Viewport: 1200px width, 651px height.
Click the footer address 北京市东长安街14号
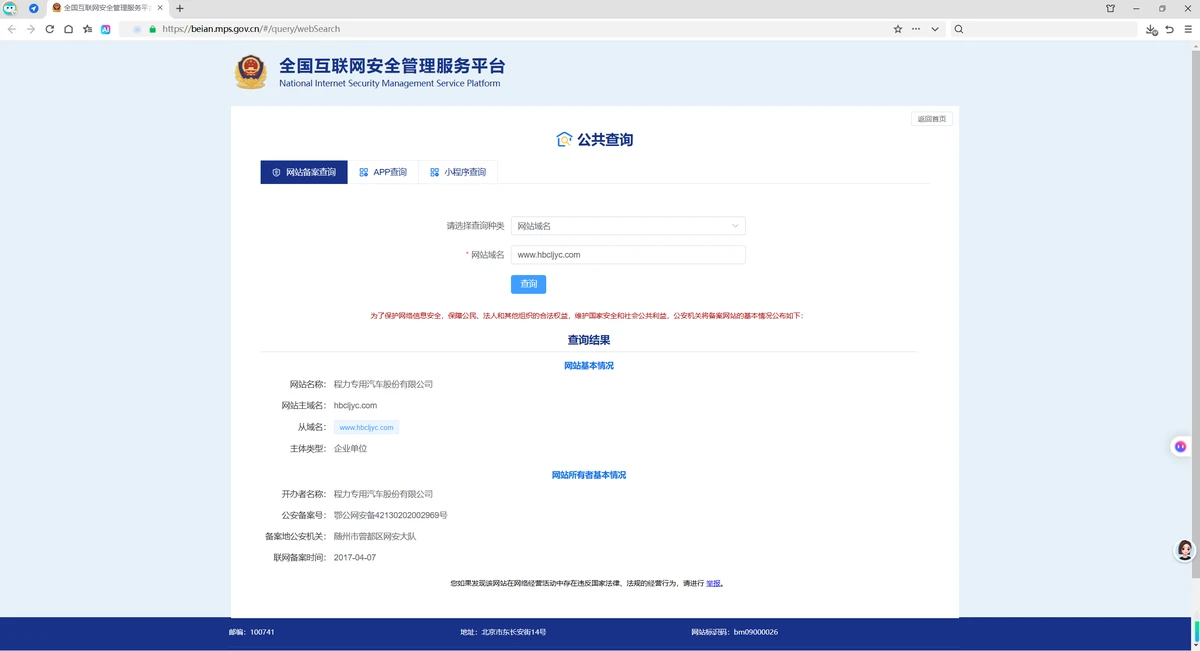coord(514,632)
